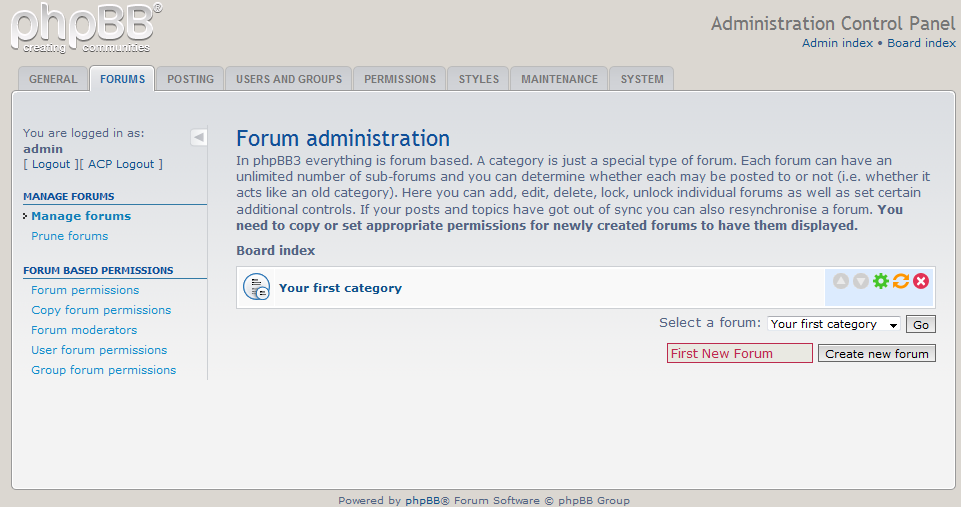Go to the Maintenance tab
Screen dimensions: 961x507
(x=559, y=79)
